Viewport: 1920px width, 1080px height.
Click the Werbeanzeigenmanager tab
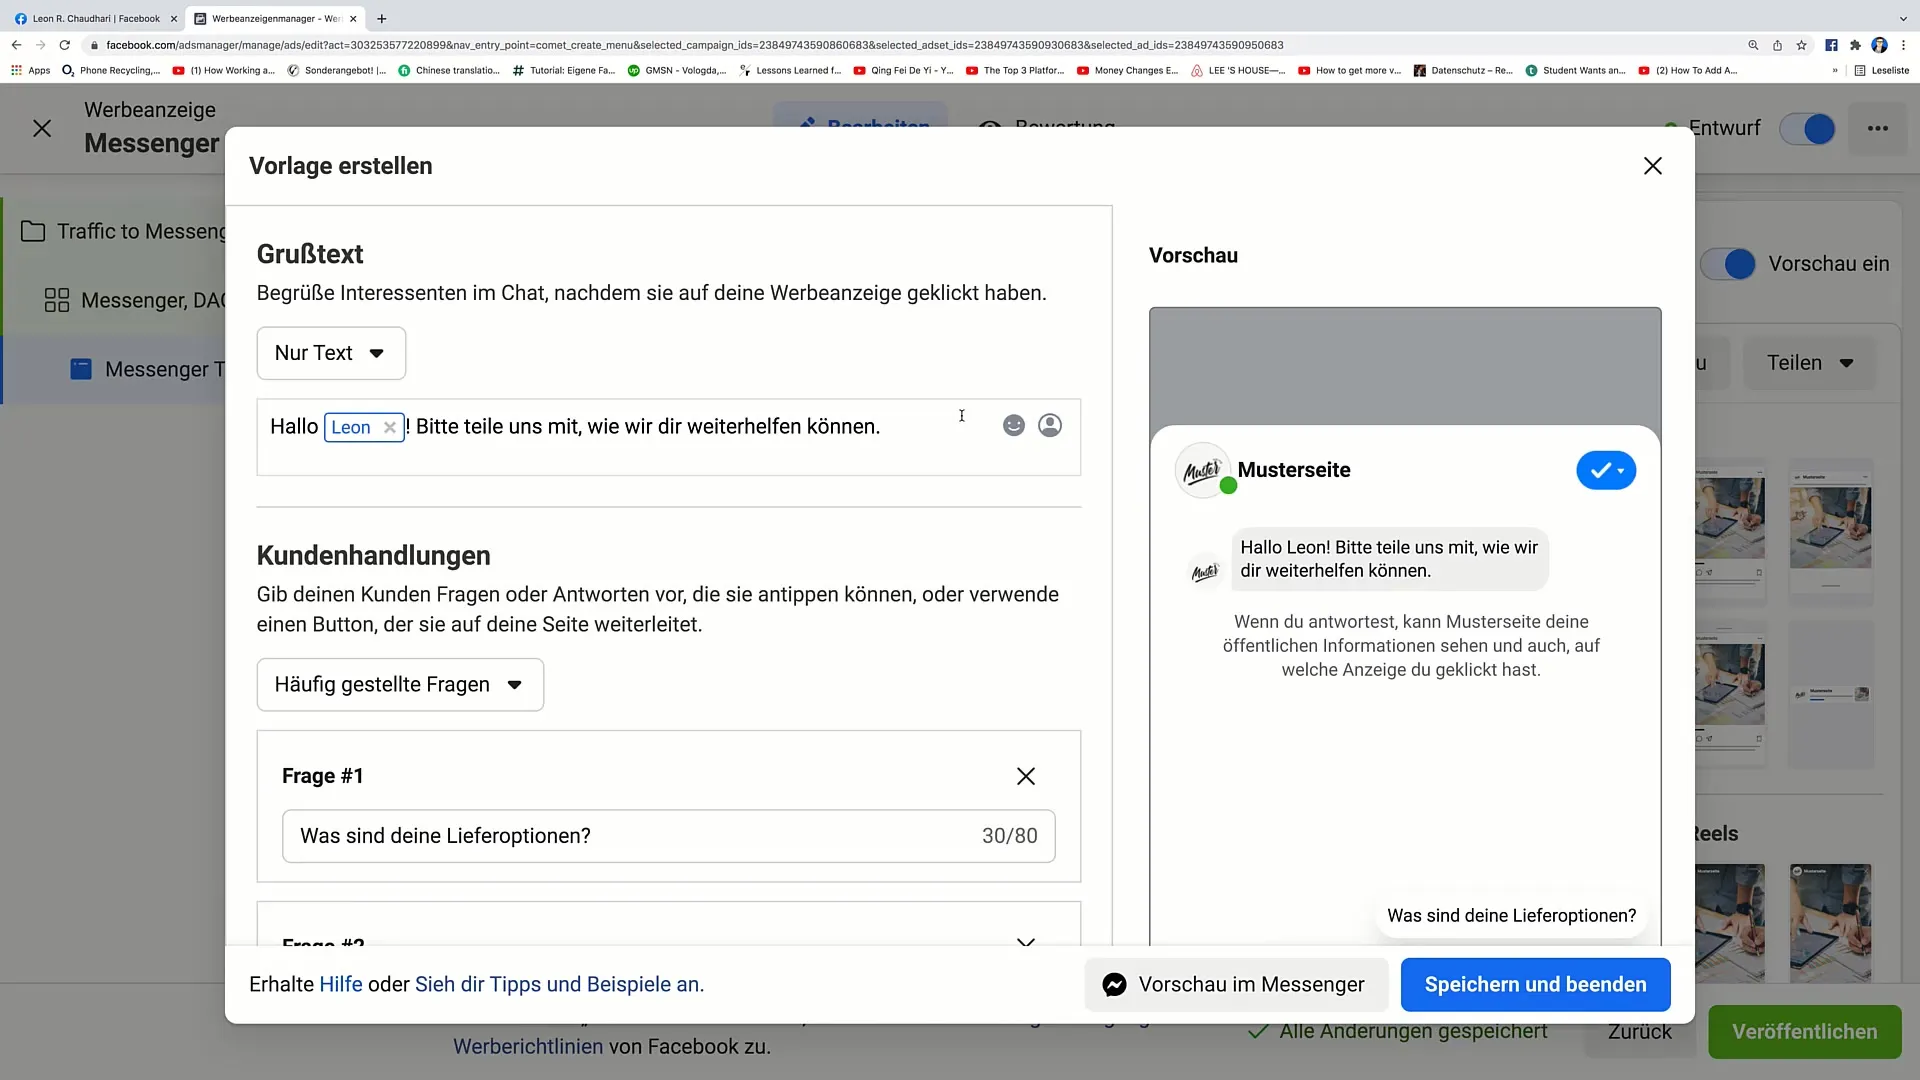coord(274,17)
